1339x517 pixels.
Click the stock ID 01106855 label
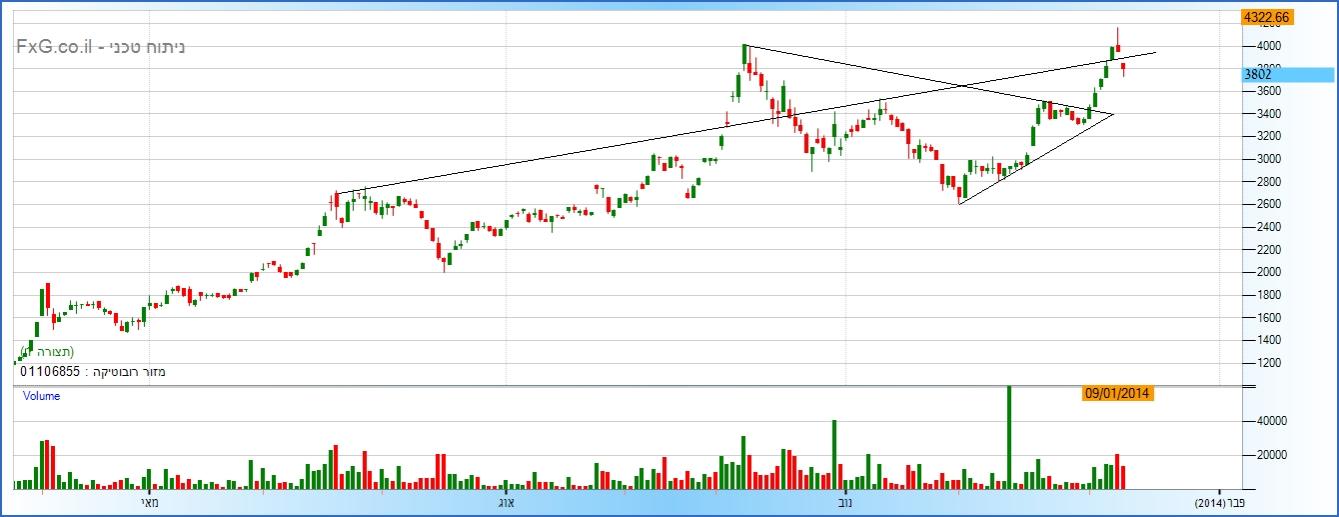[x=49, y=372]
